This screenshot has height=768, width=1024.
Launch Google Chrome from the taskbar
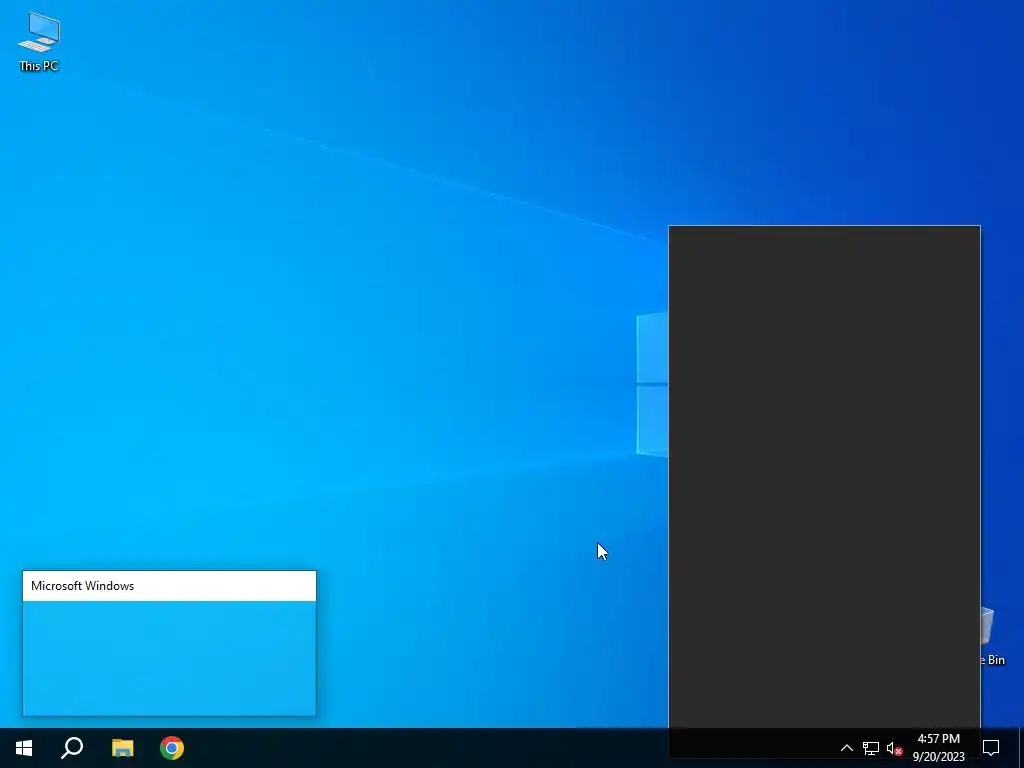[x=172, y=748]
